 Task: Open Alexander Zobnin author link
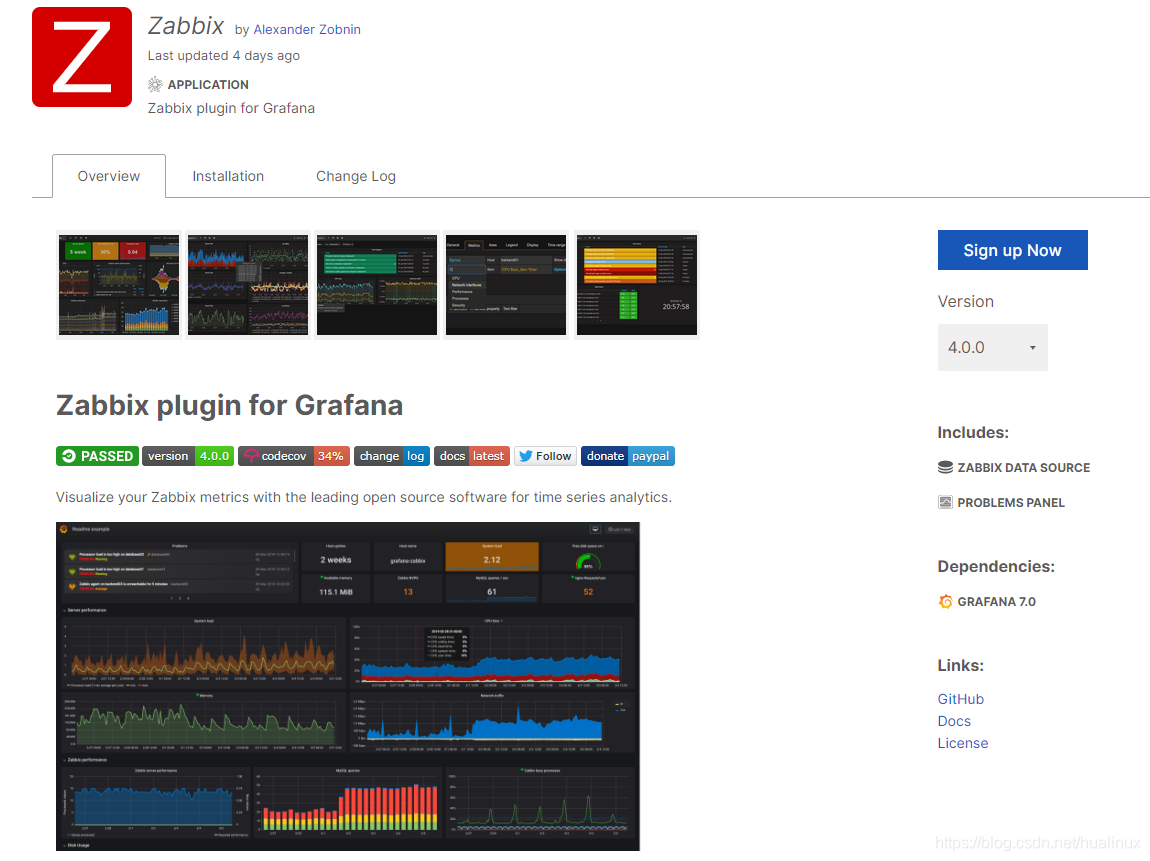pos(307,29)
